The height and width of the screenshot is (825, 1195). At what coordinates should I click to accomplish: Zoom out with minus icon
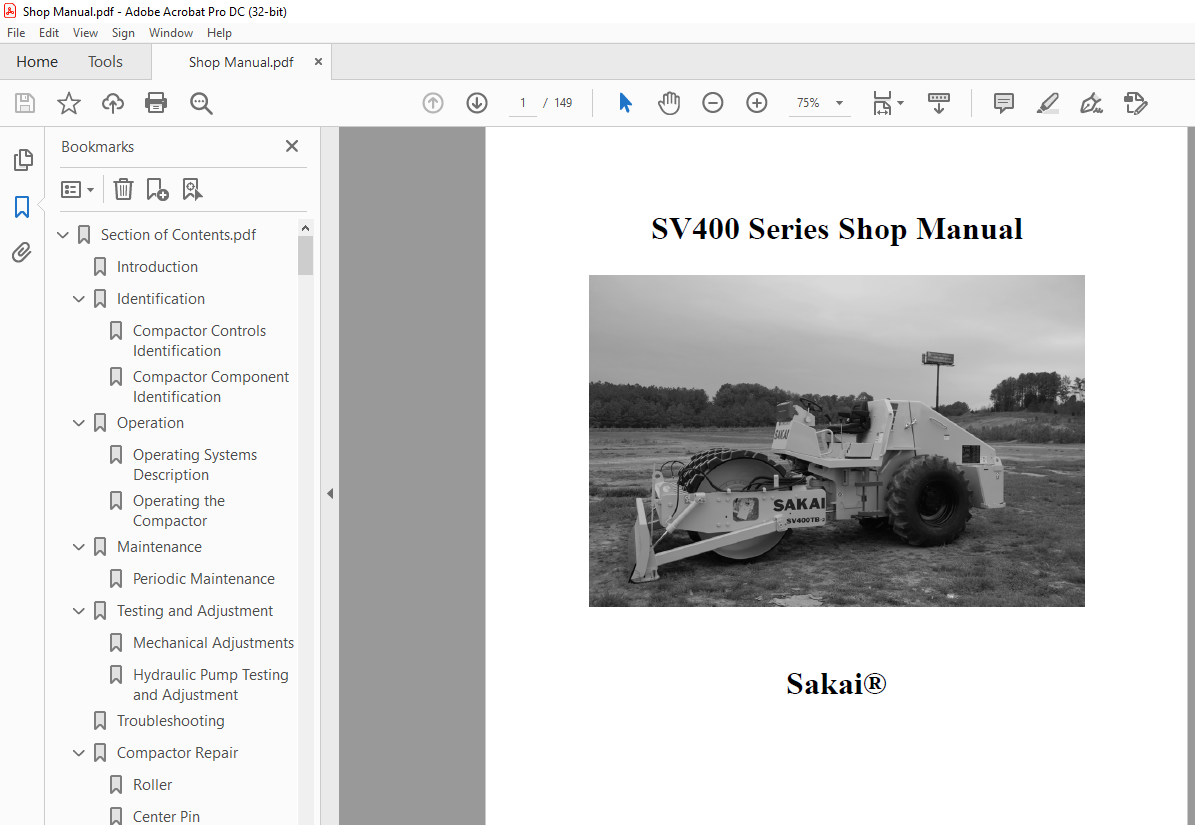coord(713,103)
